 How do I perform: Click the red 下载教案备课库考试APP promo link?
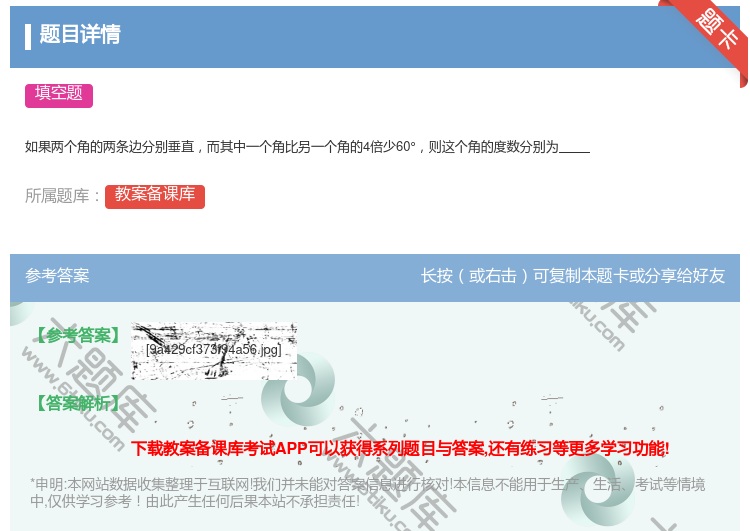pyautogui.click(x=400, y=449)
